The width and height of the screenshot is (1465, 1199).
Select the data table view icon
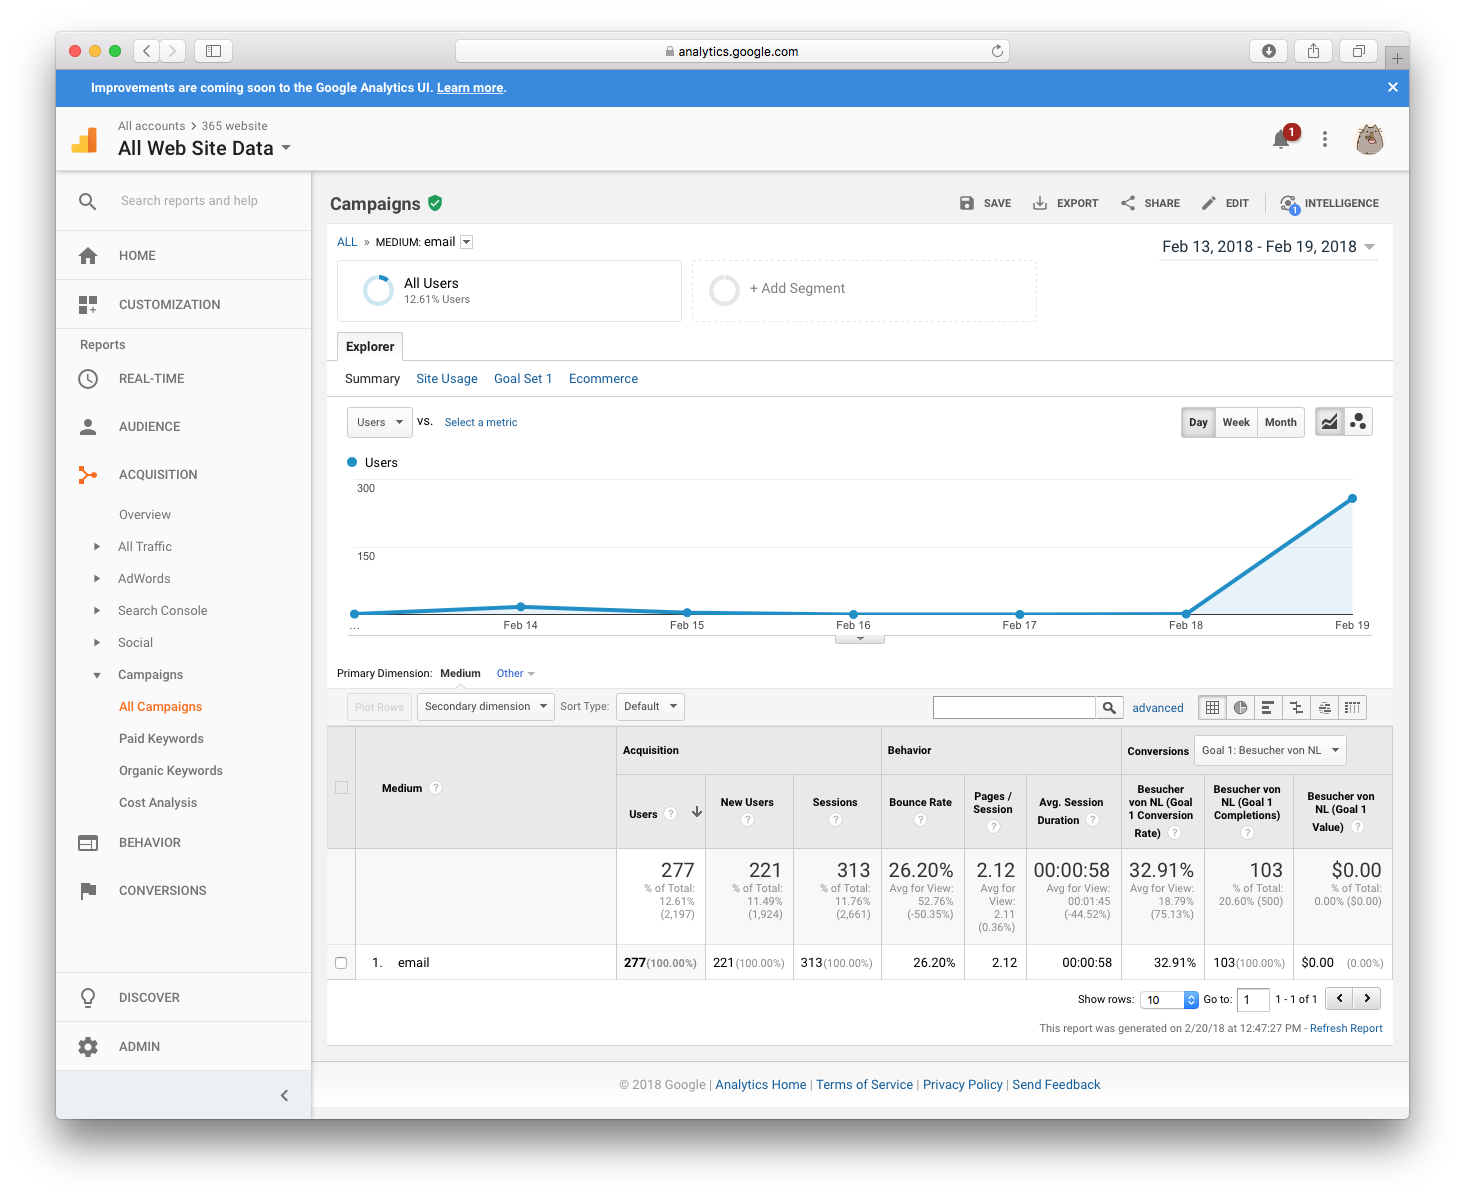(x=1212, y=708)
